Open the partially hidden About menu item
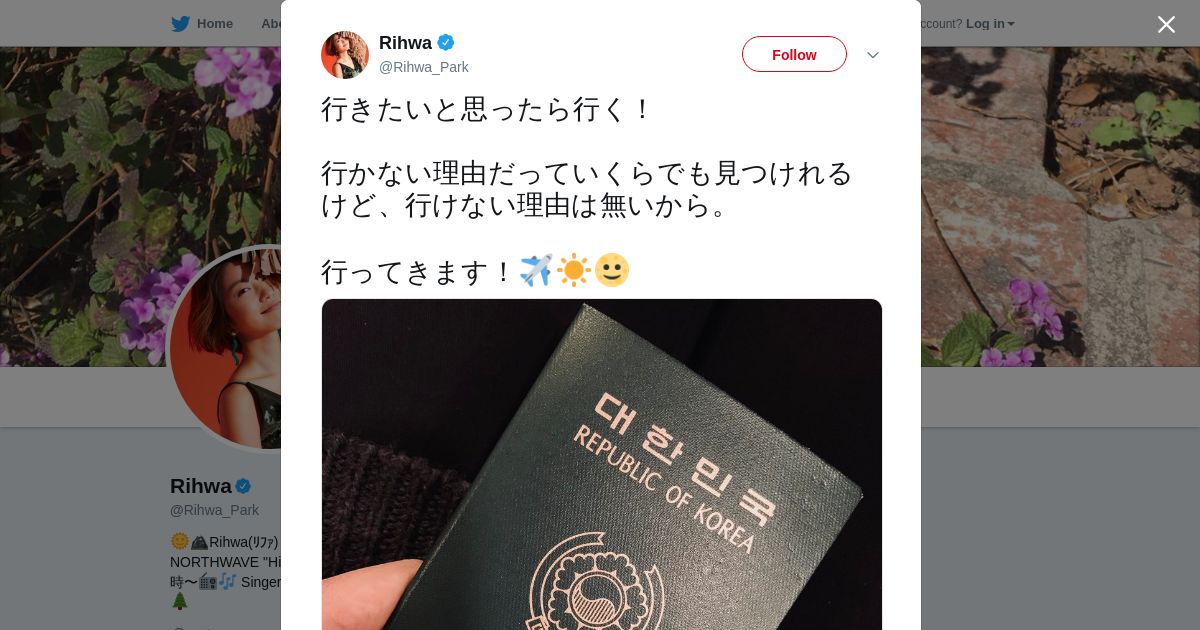This screenshot has height=630, width=1200. point(271,24)
